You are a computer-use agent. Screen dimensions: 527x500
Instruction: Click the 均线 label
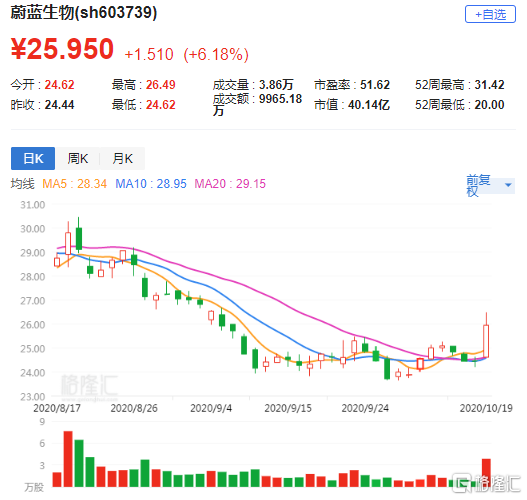(23, 184)
